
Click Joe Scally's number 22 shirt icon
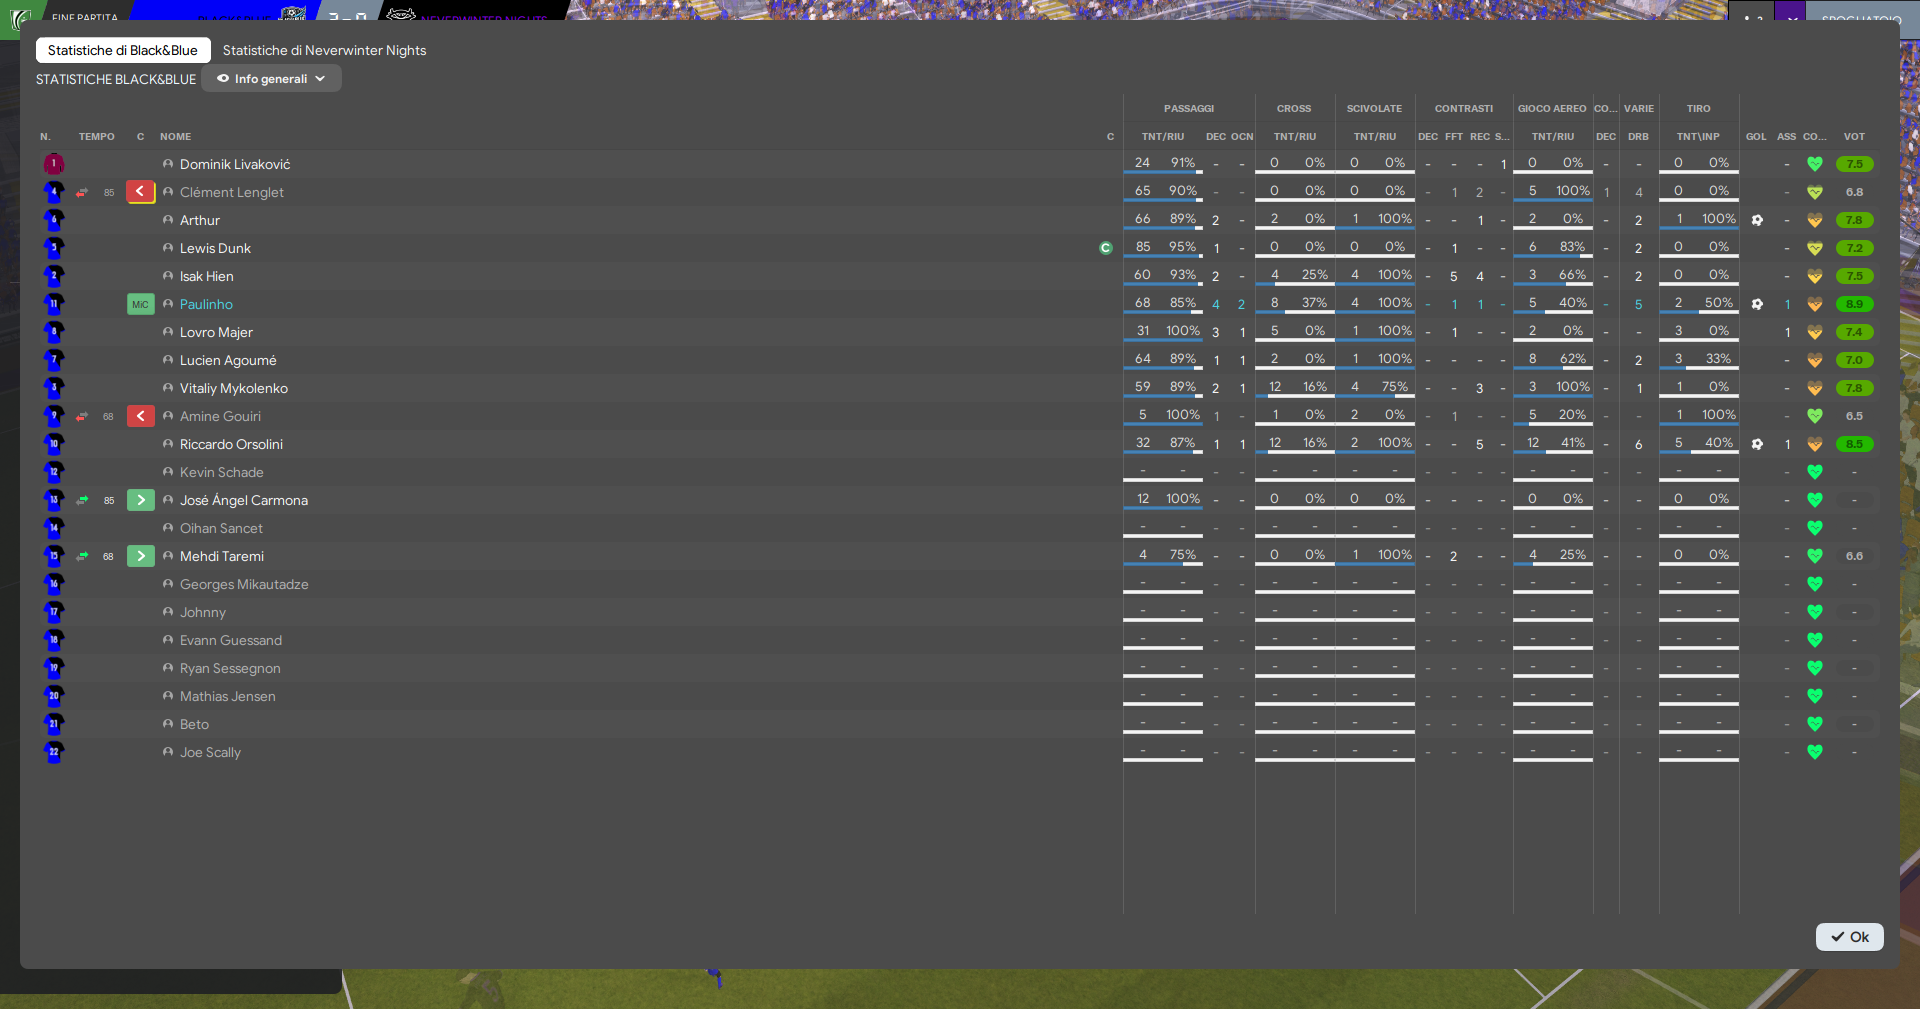[x=54, y=752]
